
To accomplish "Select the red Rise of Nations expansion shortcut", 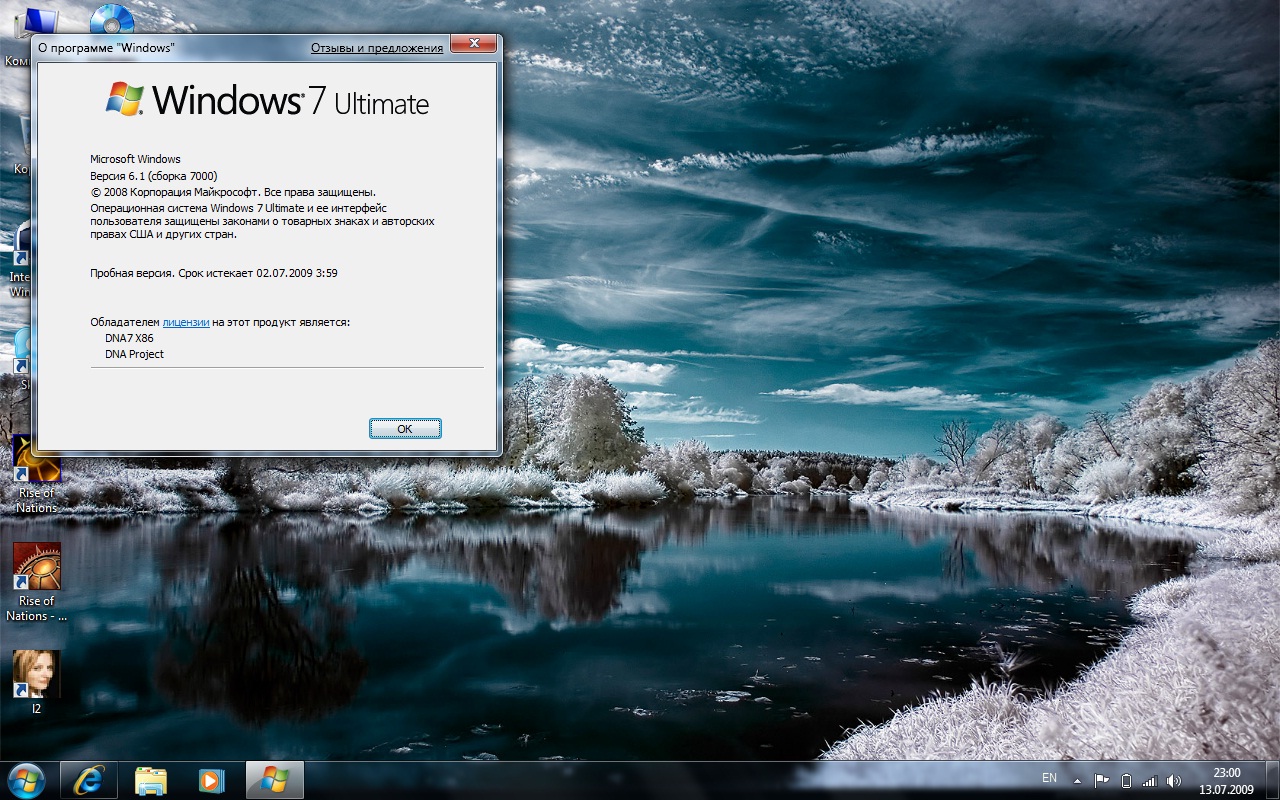I will [37, 568].
